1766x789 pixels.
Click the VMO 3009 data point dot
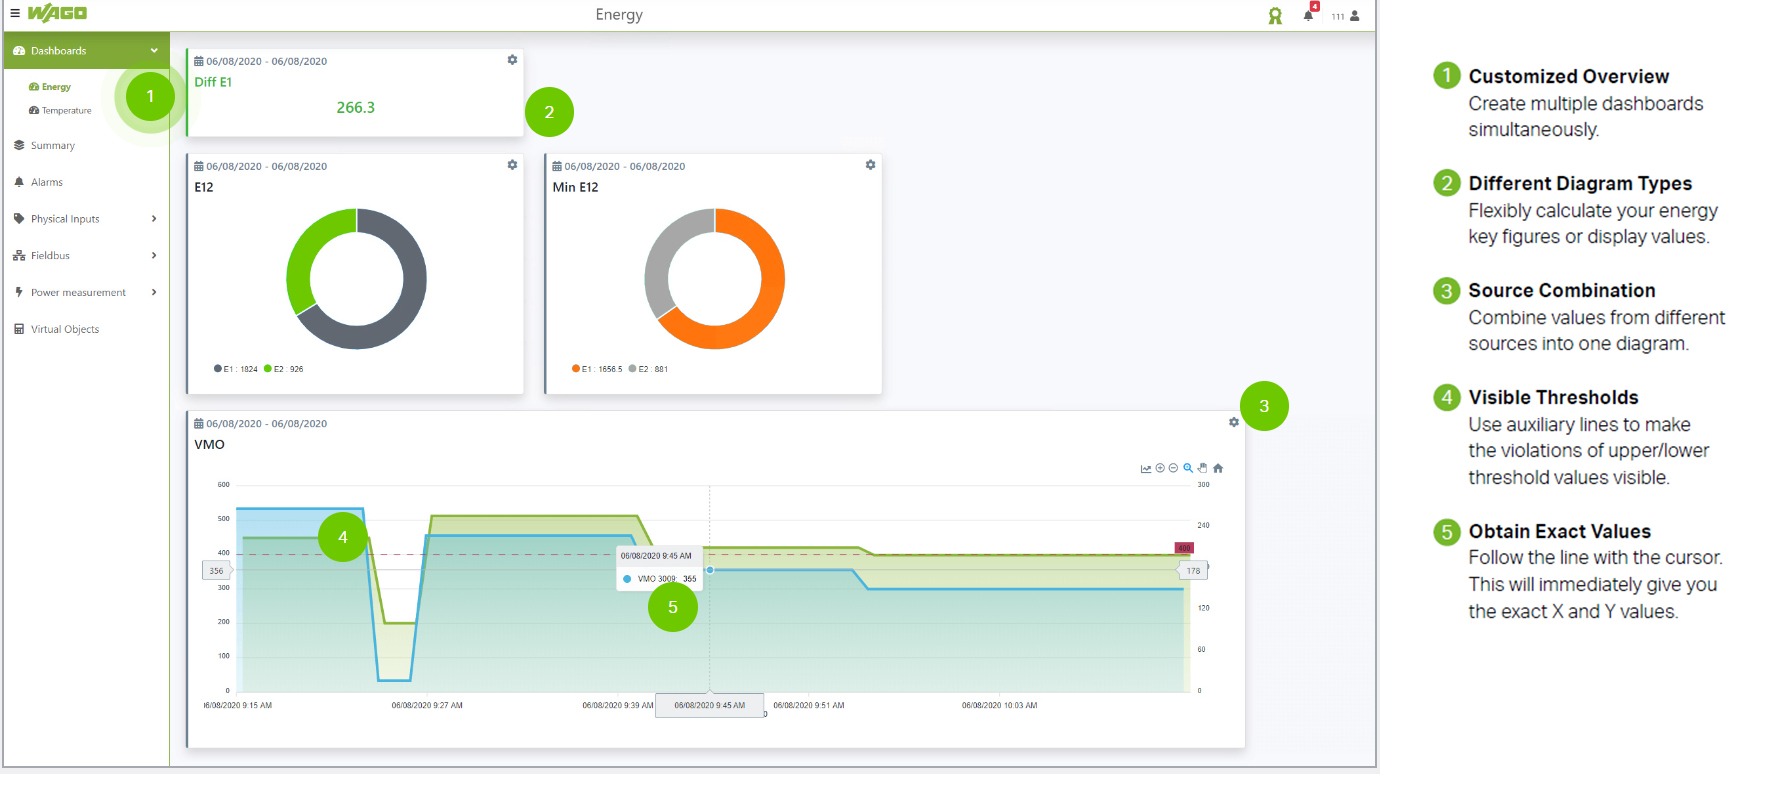tap(710, 570)
